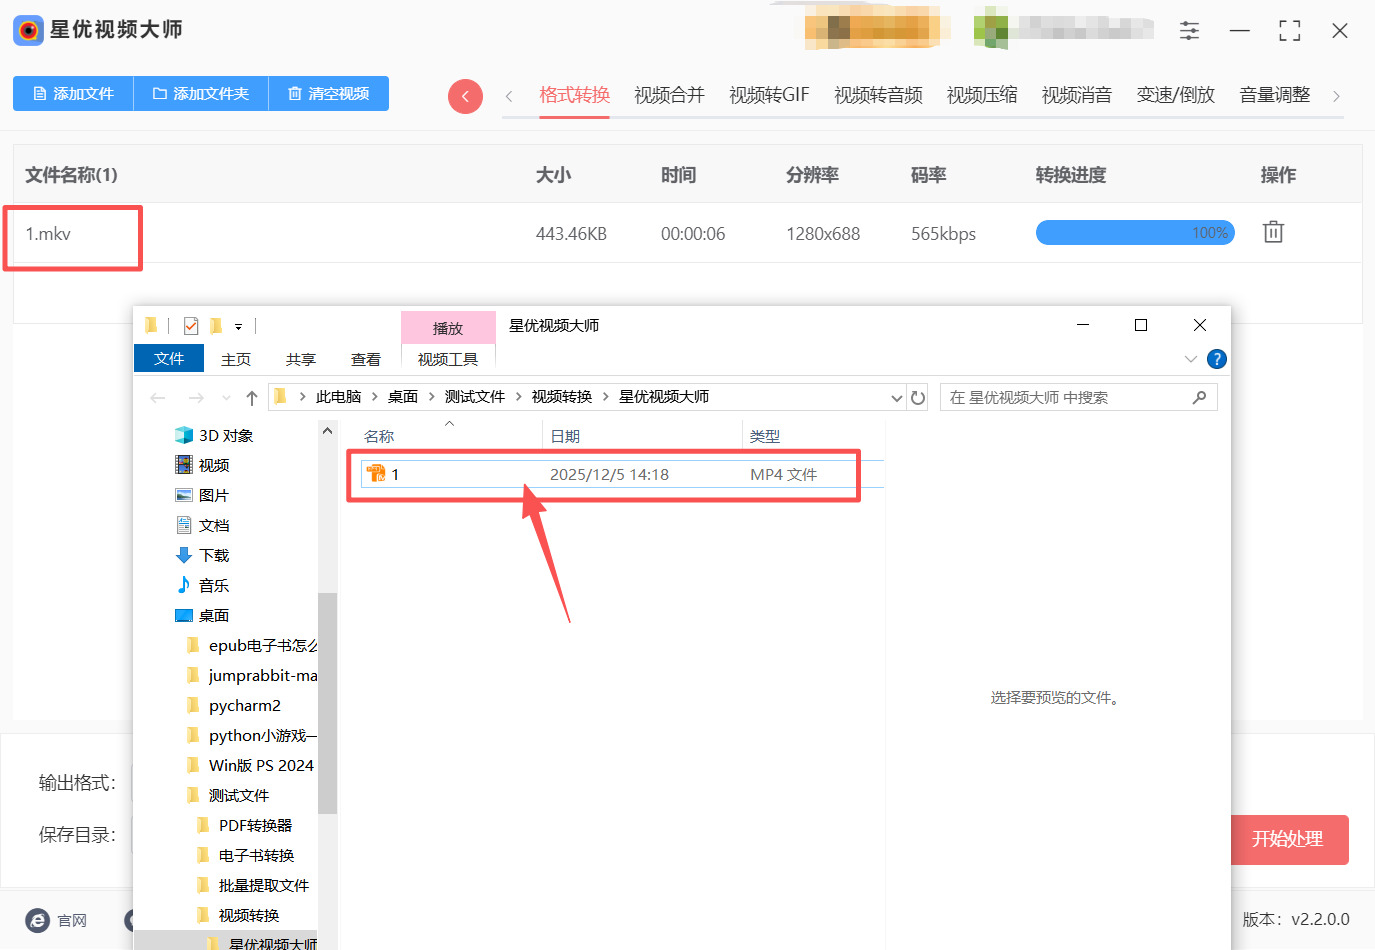
Task: Click the right chevron to reveal more tabs
Action: pos(1337,95)
